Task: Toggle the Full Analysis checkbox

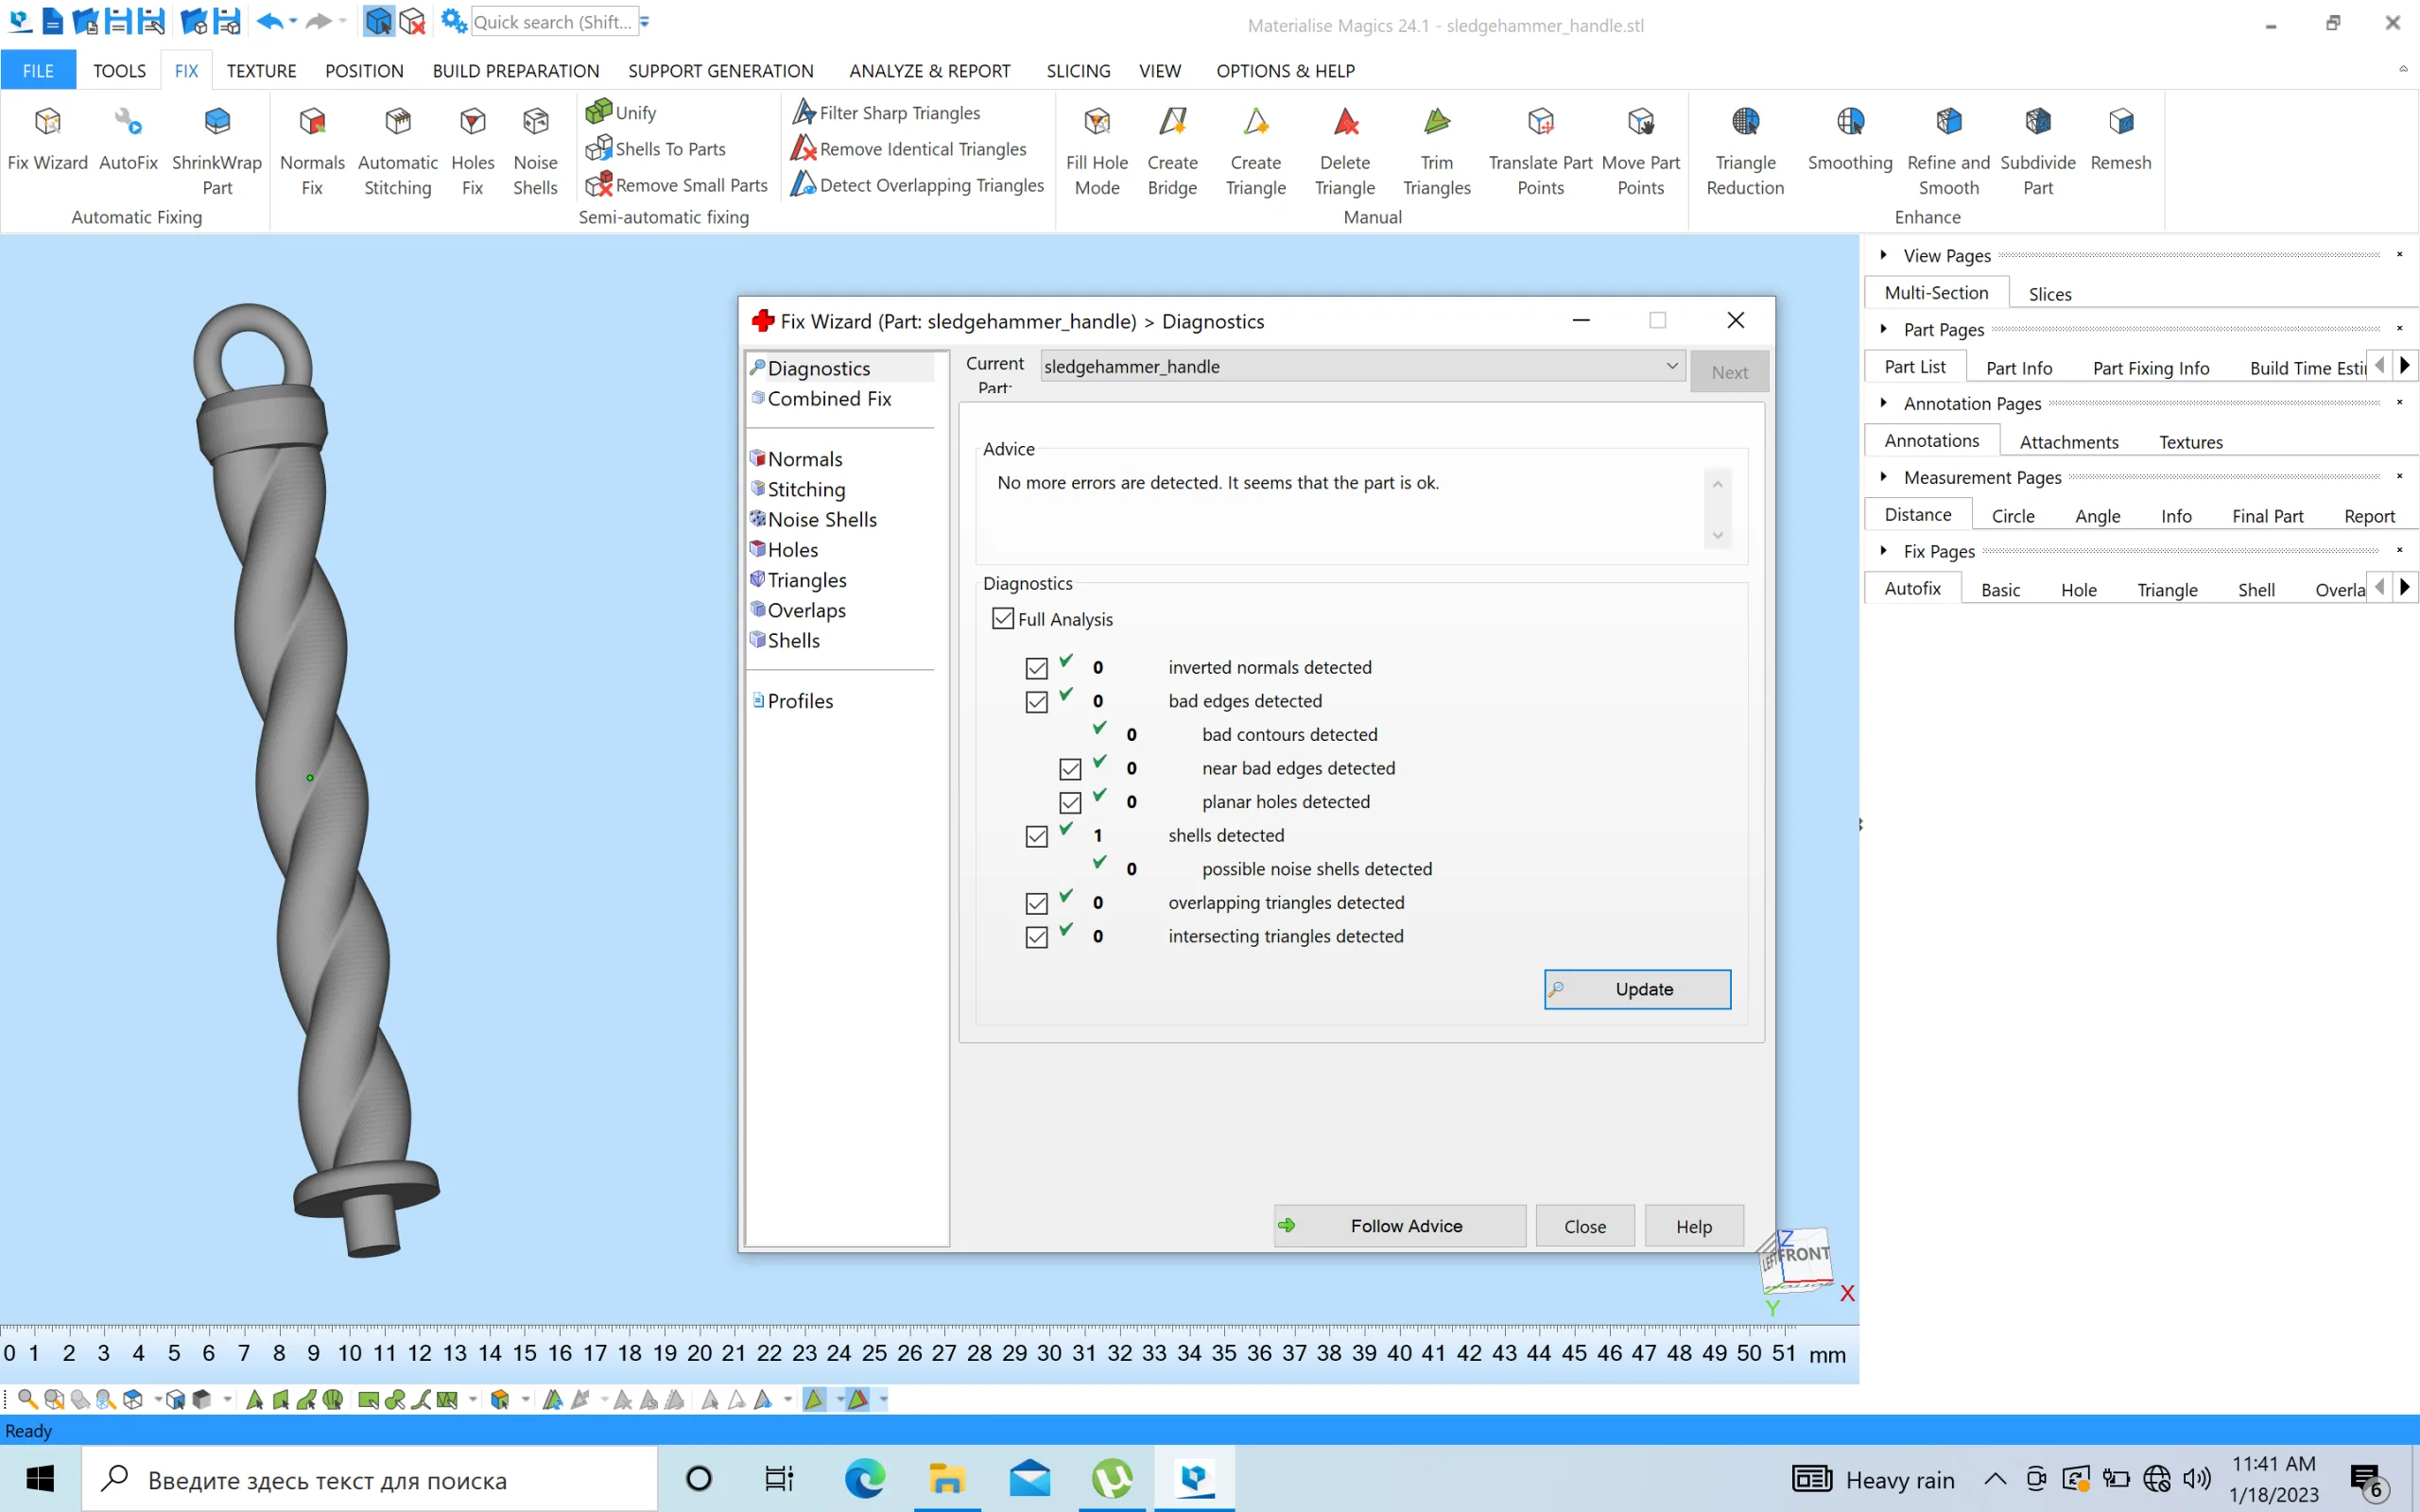Action: [x=1002, y=618]
